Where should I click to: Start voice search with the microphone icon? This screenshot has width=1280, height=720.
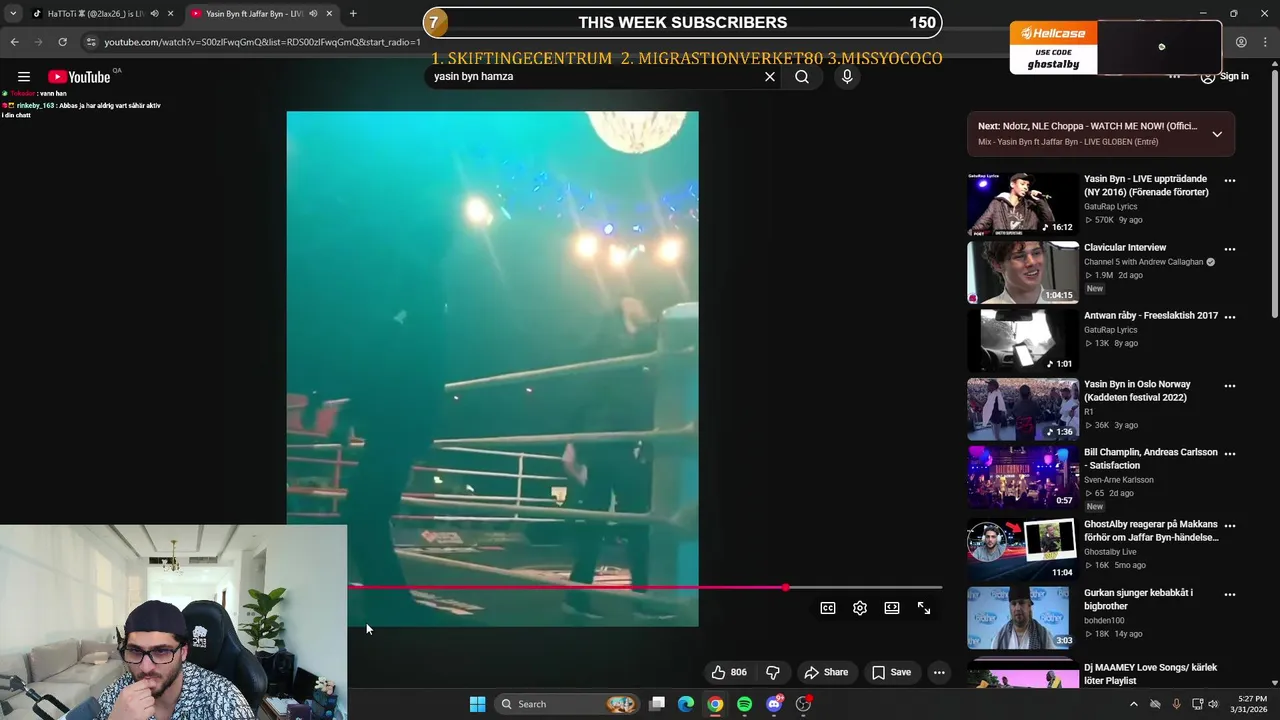(847, 77)
